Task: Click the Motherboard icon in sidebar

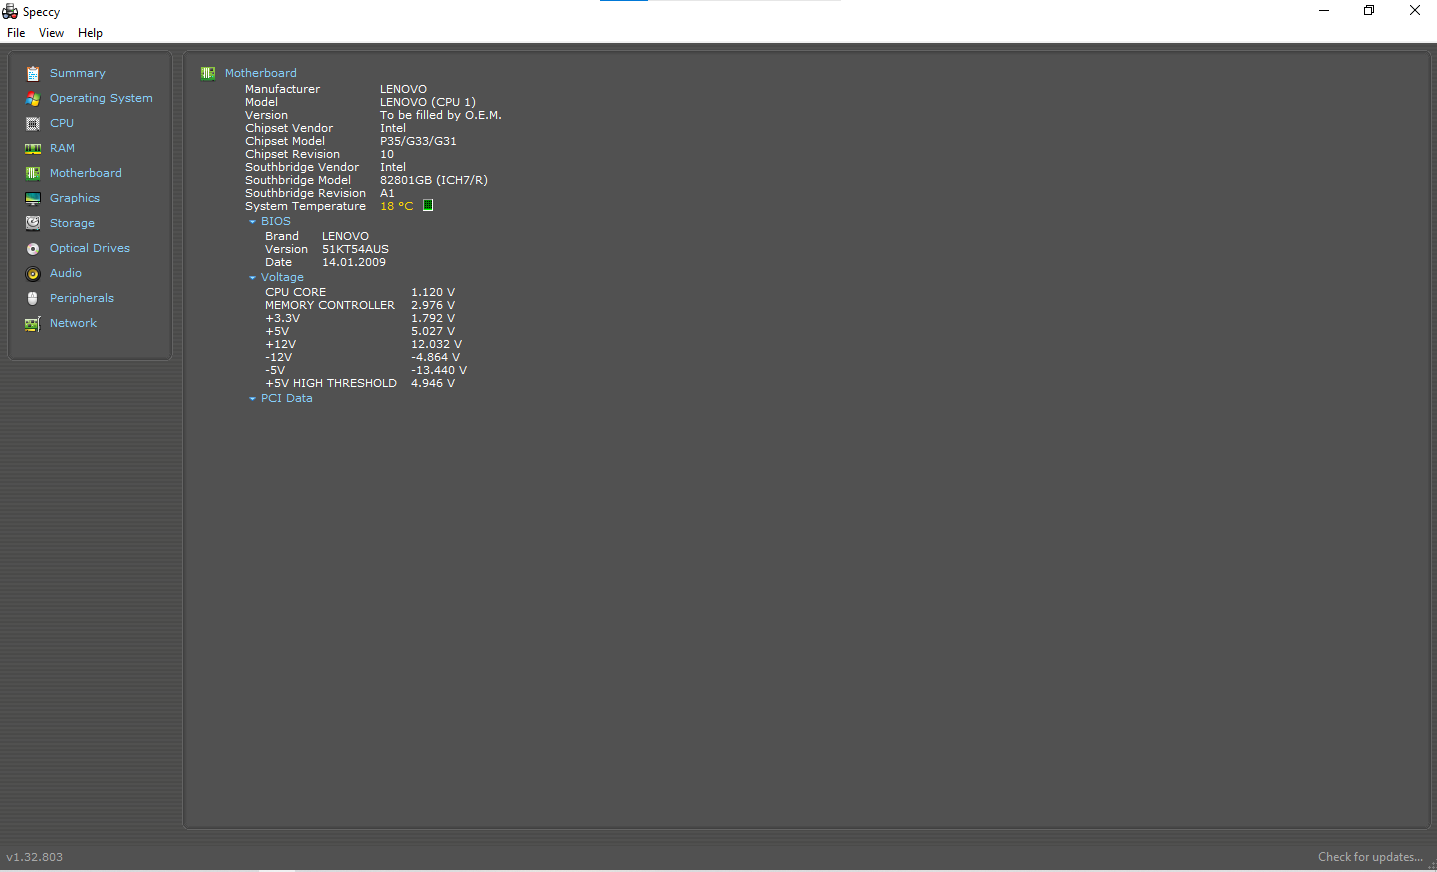Action: tap(33, 174)
